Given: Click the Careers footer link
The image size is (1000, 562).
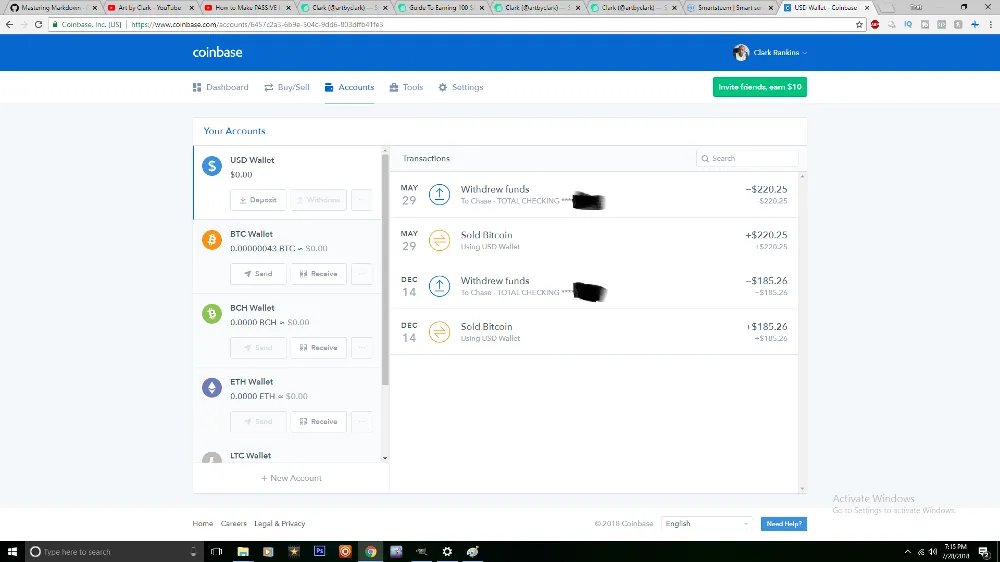Looking at the screenshot, I should pyautogui.click(x=233, y=524).
